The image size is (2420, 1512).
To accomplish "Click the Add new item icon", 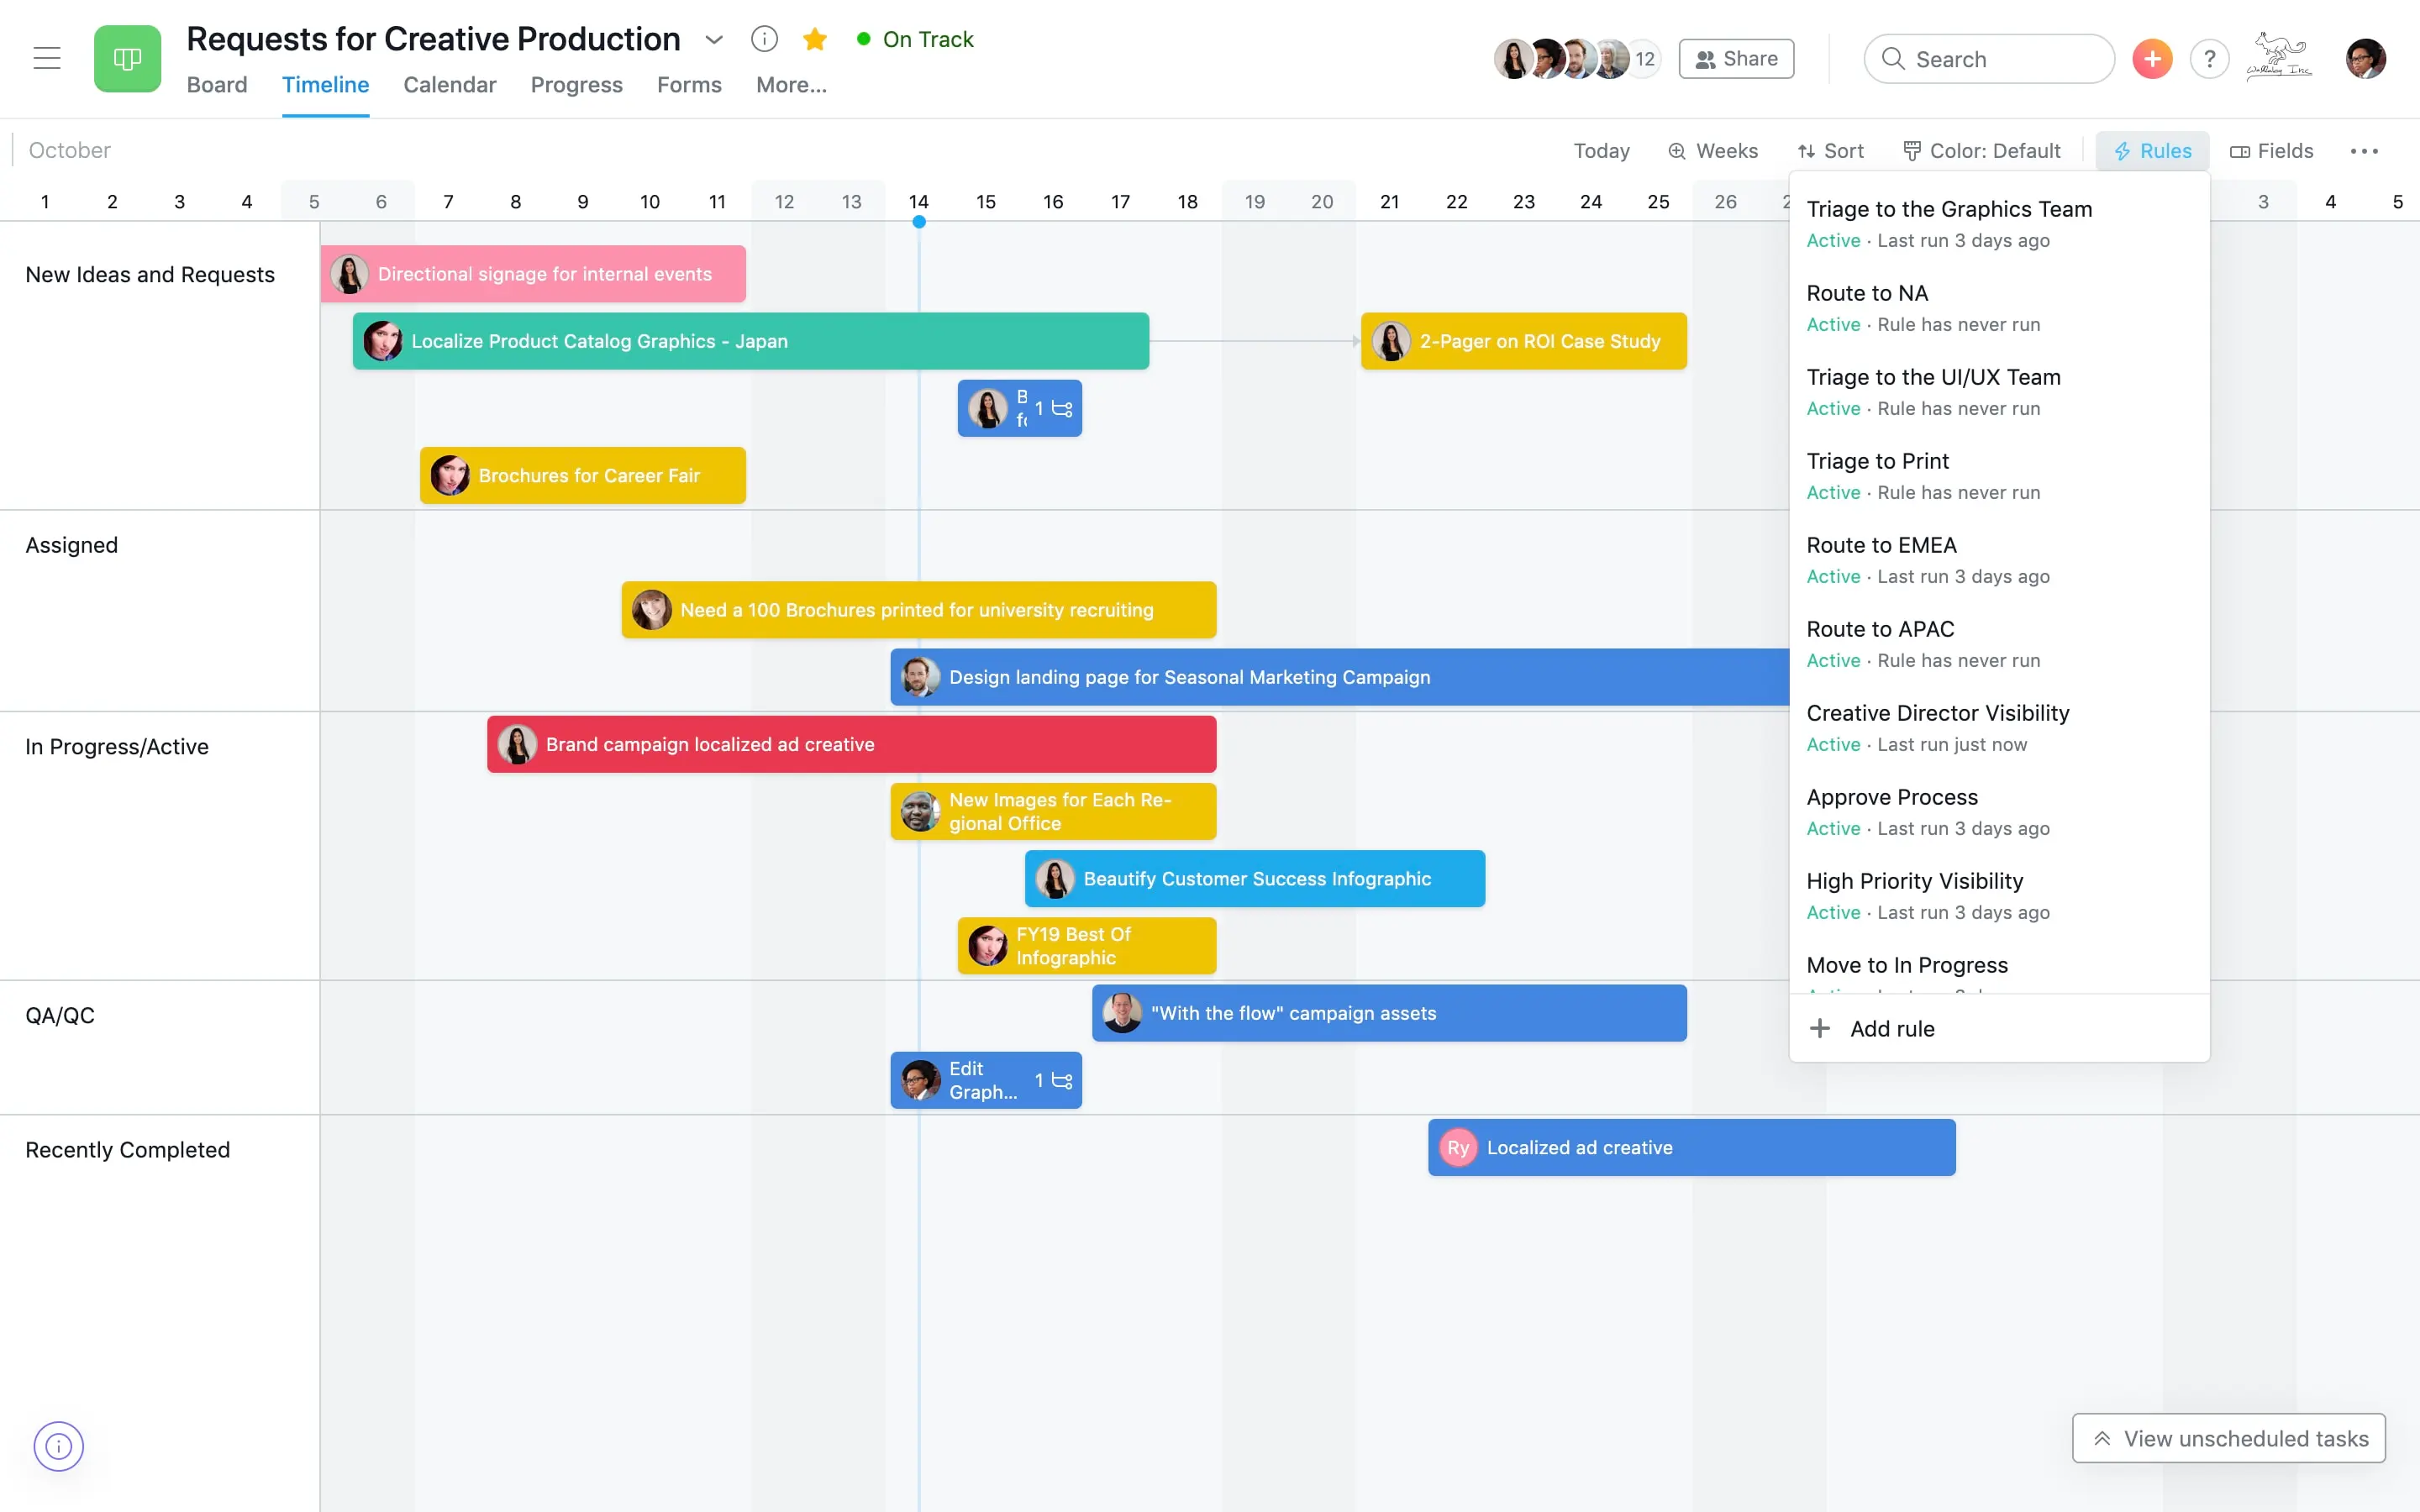I will click(x=2152, y=57).
